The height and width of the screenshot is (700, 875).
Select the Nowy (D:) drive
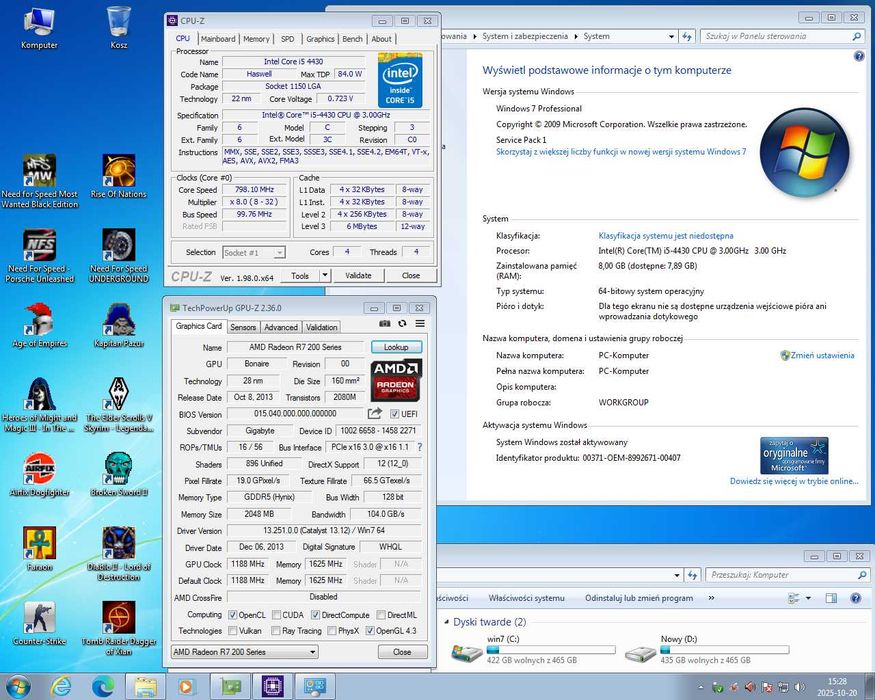click(x=707, y=649)
